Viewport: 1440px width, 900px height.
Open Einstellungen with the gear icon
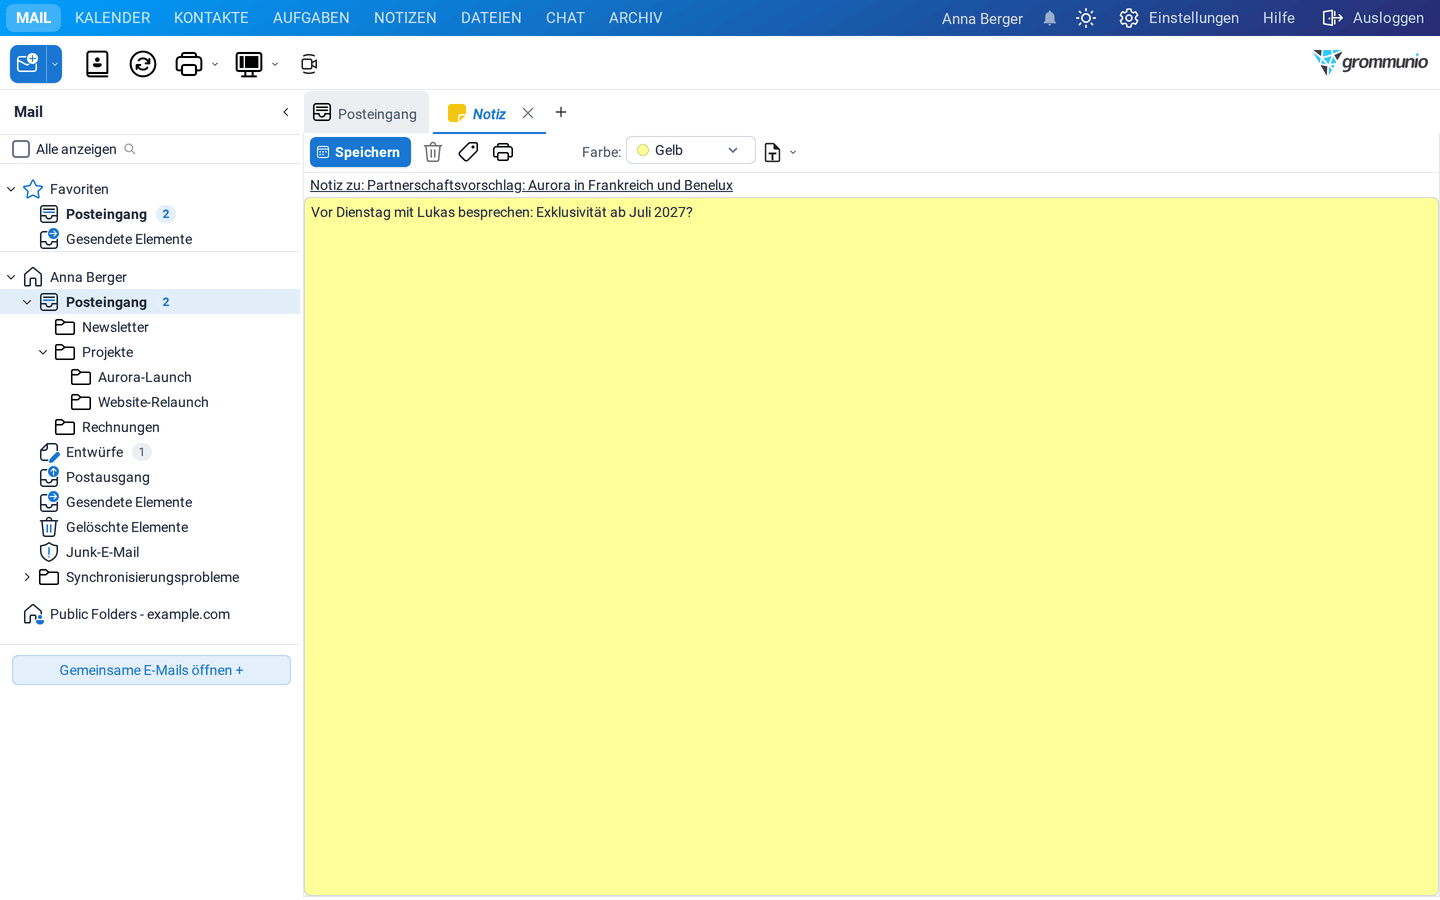pos(1129,18)
